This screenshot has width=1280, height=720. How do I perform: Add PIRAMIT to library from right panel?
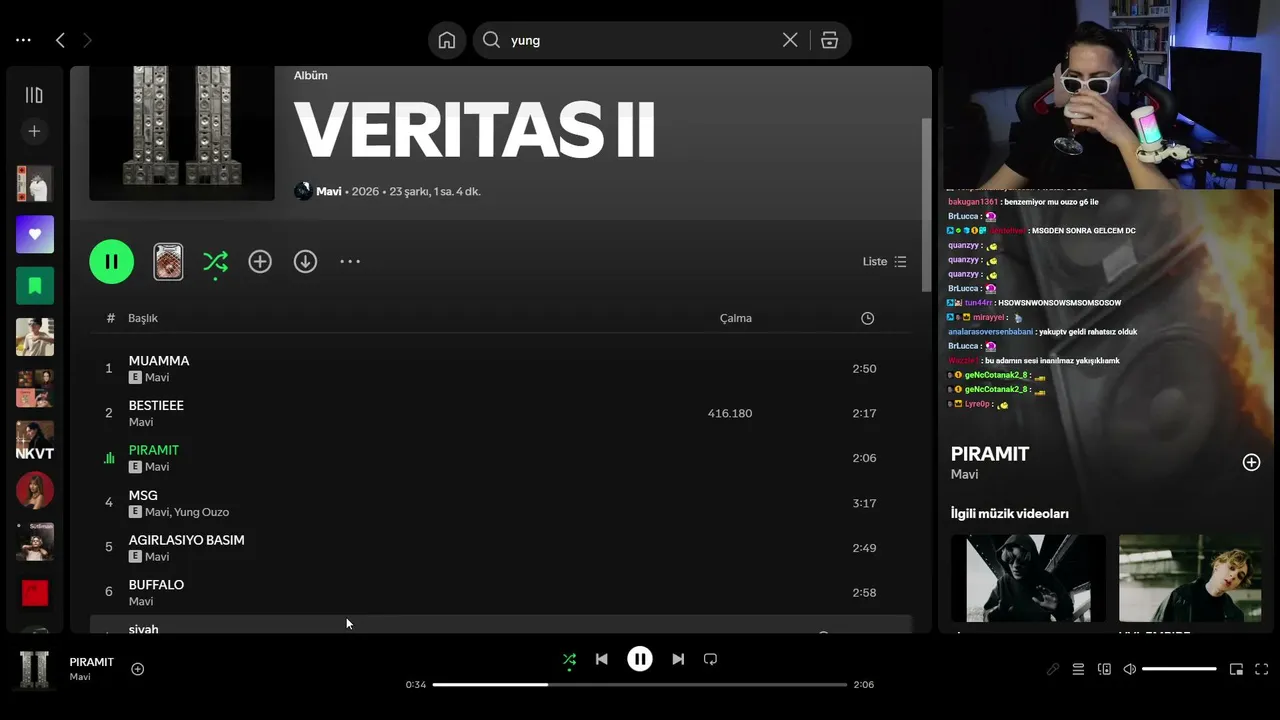pos(1251,462)
